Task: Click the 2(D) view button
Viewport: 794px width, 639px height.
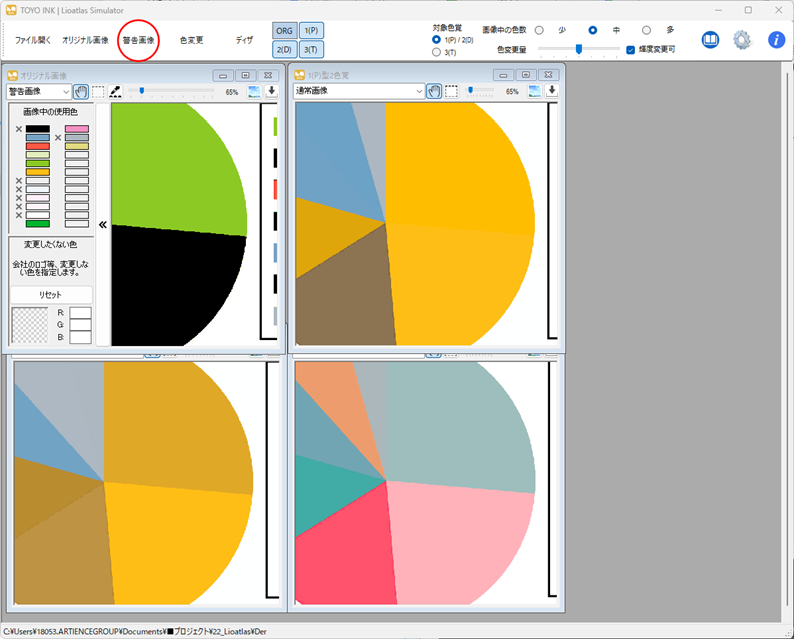Action: click(x=284, y=49)
